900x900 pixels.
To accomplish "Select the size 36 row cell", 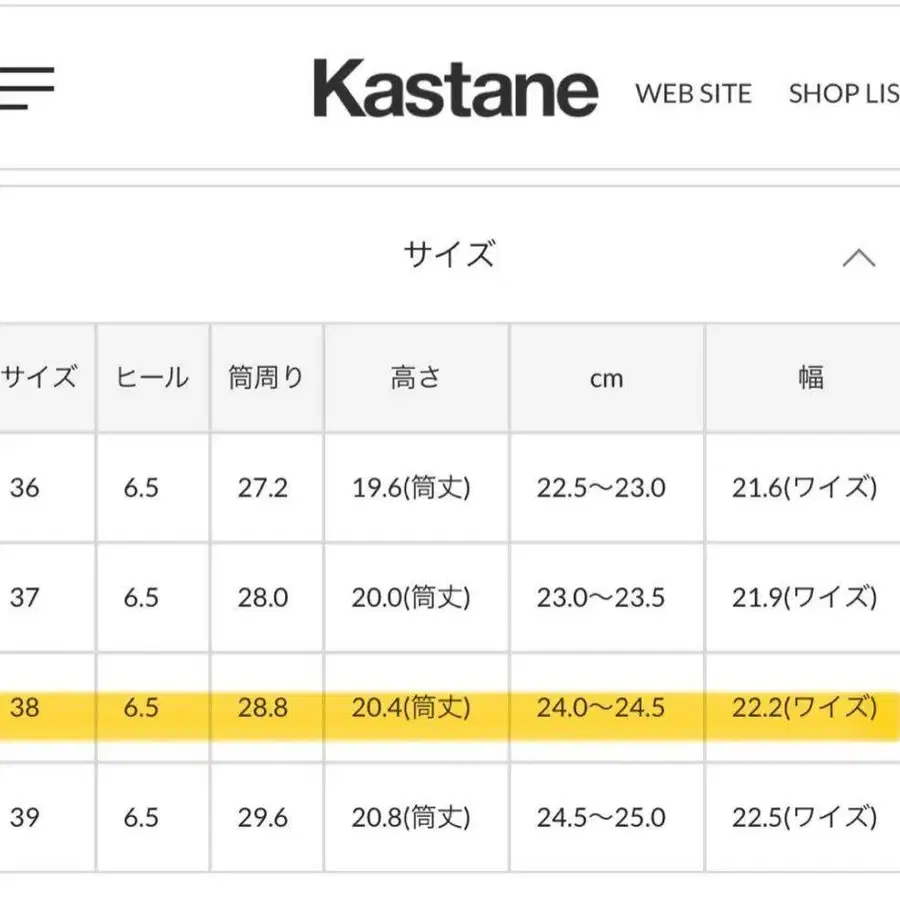I will [25, 488].
